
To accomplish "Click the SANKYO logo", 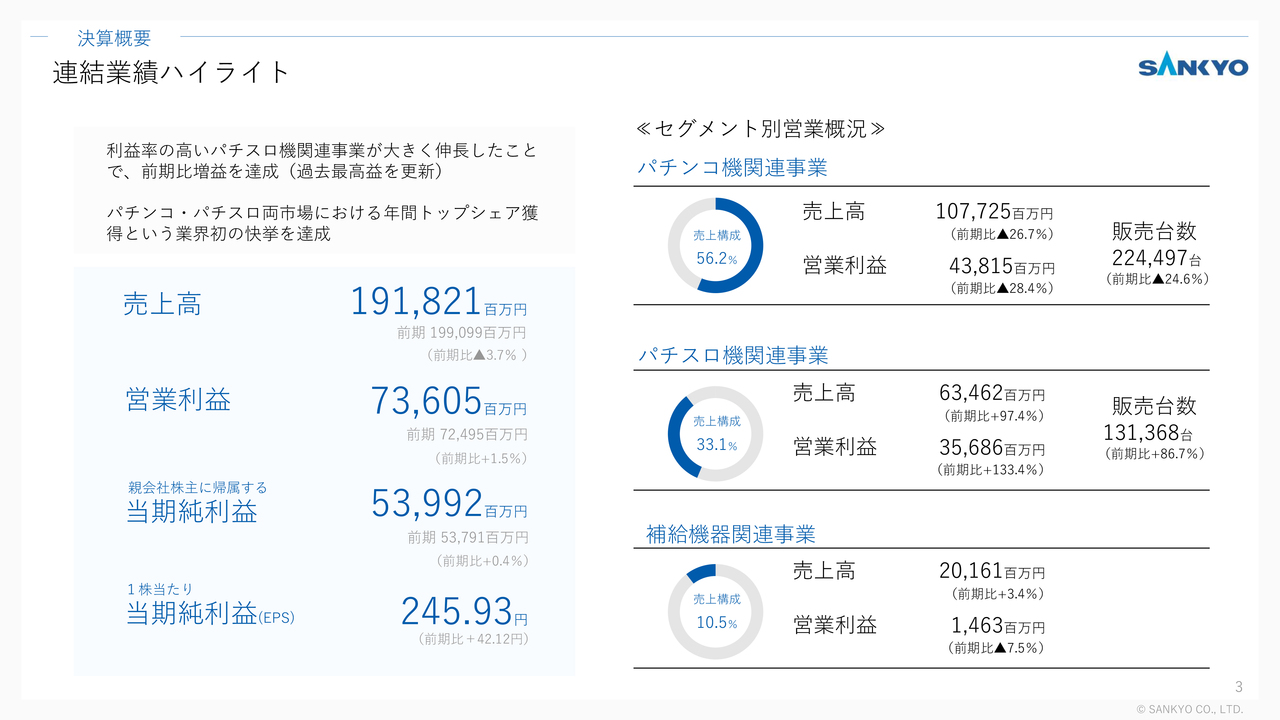I will [1192, 66].
